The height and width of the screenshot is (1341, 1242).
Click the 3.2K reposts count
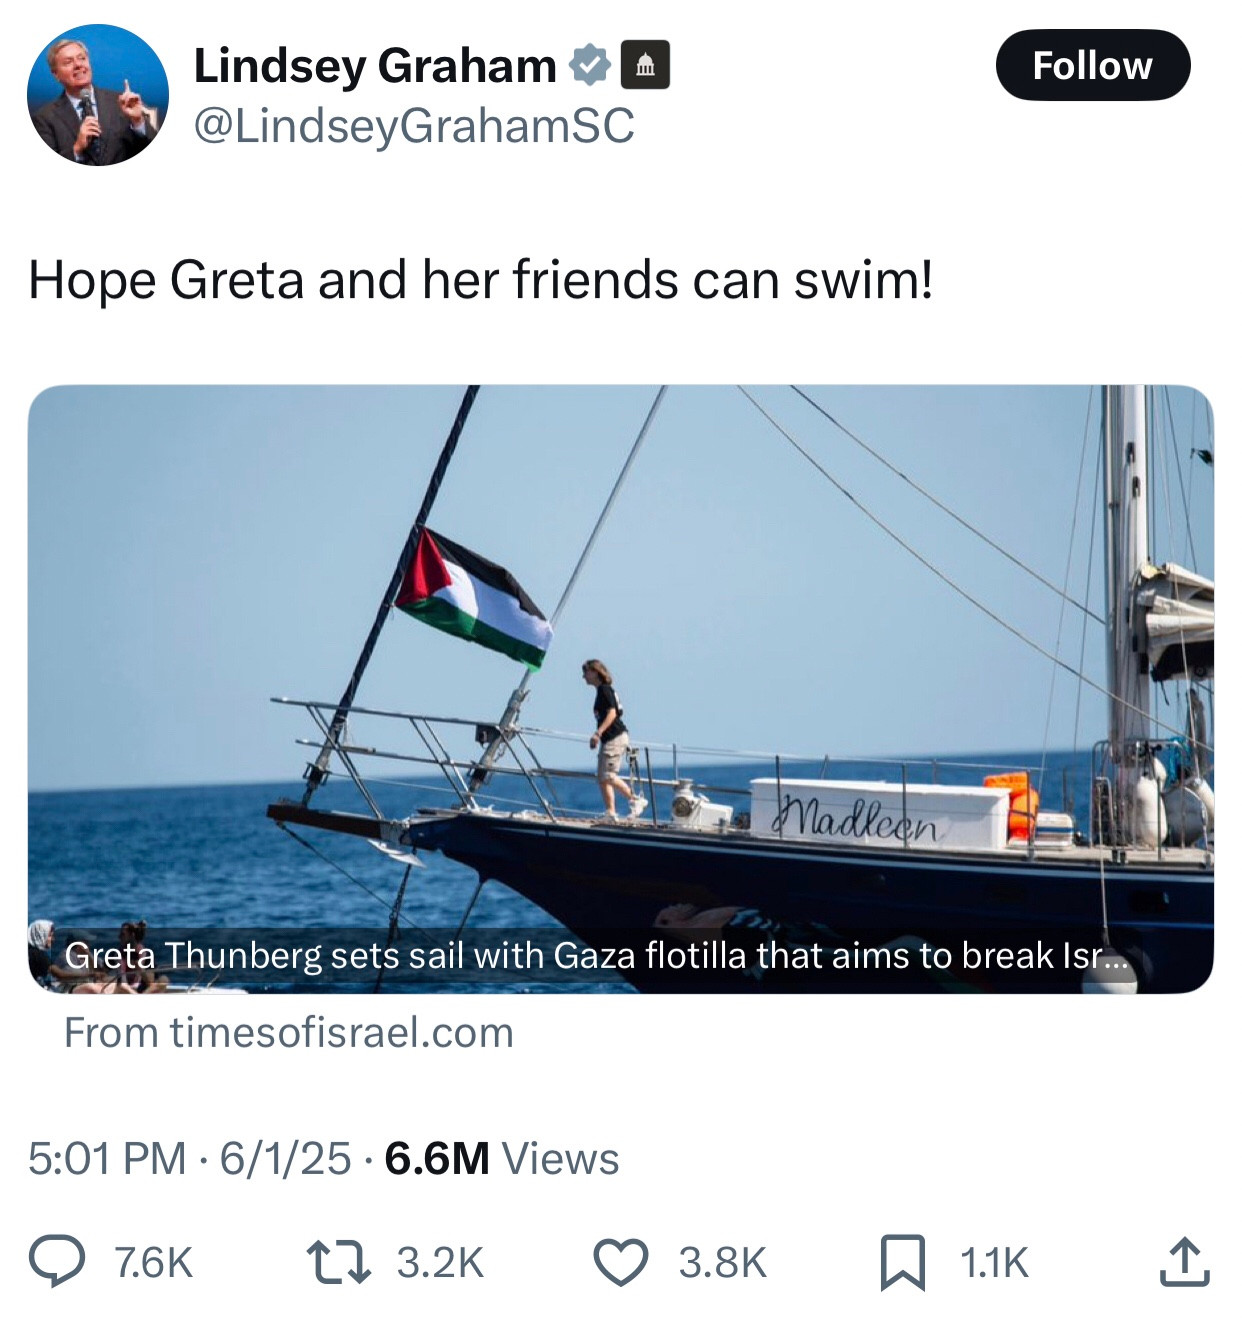point(440,1262)
